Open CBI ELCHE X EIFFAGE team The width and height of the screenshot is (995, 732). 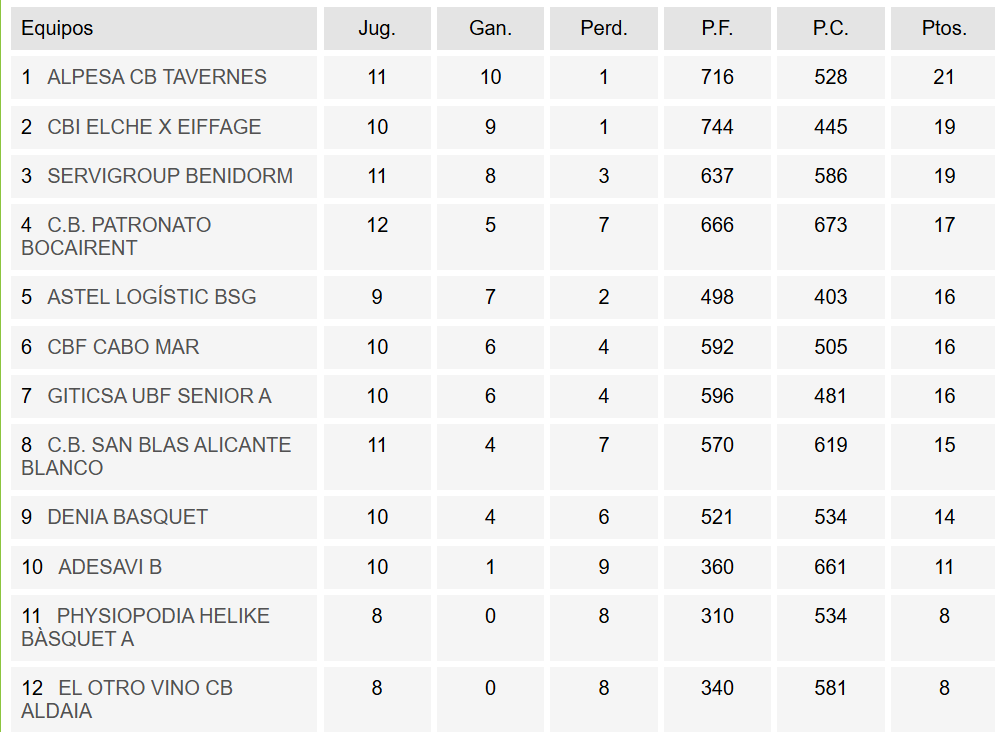[x=154, y=127]
